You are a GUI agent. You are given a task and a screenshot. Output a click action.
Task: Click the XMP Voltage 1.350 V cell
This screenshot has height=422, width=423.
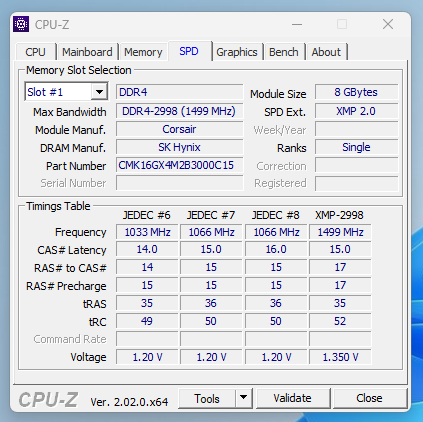tap(340, 357)
